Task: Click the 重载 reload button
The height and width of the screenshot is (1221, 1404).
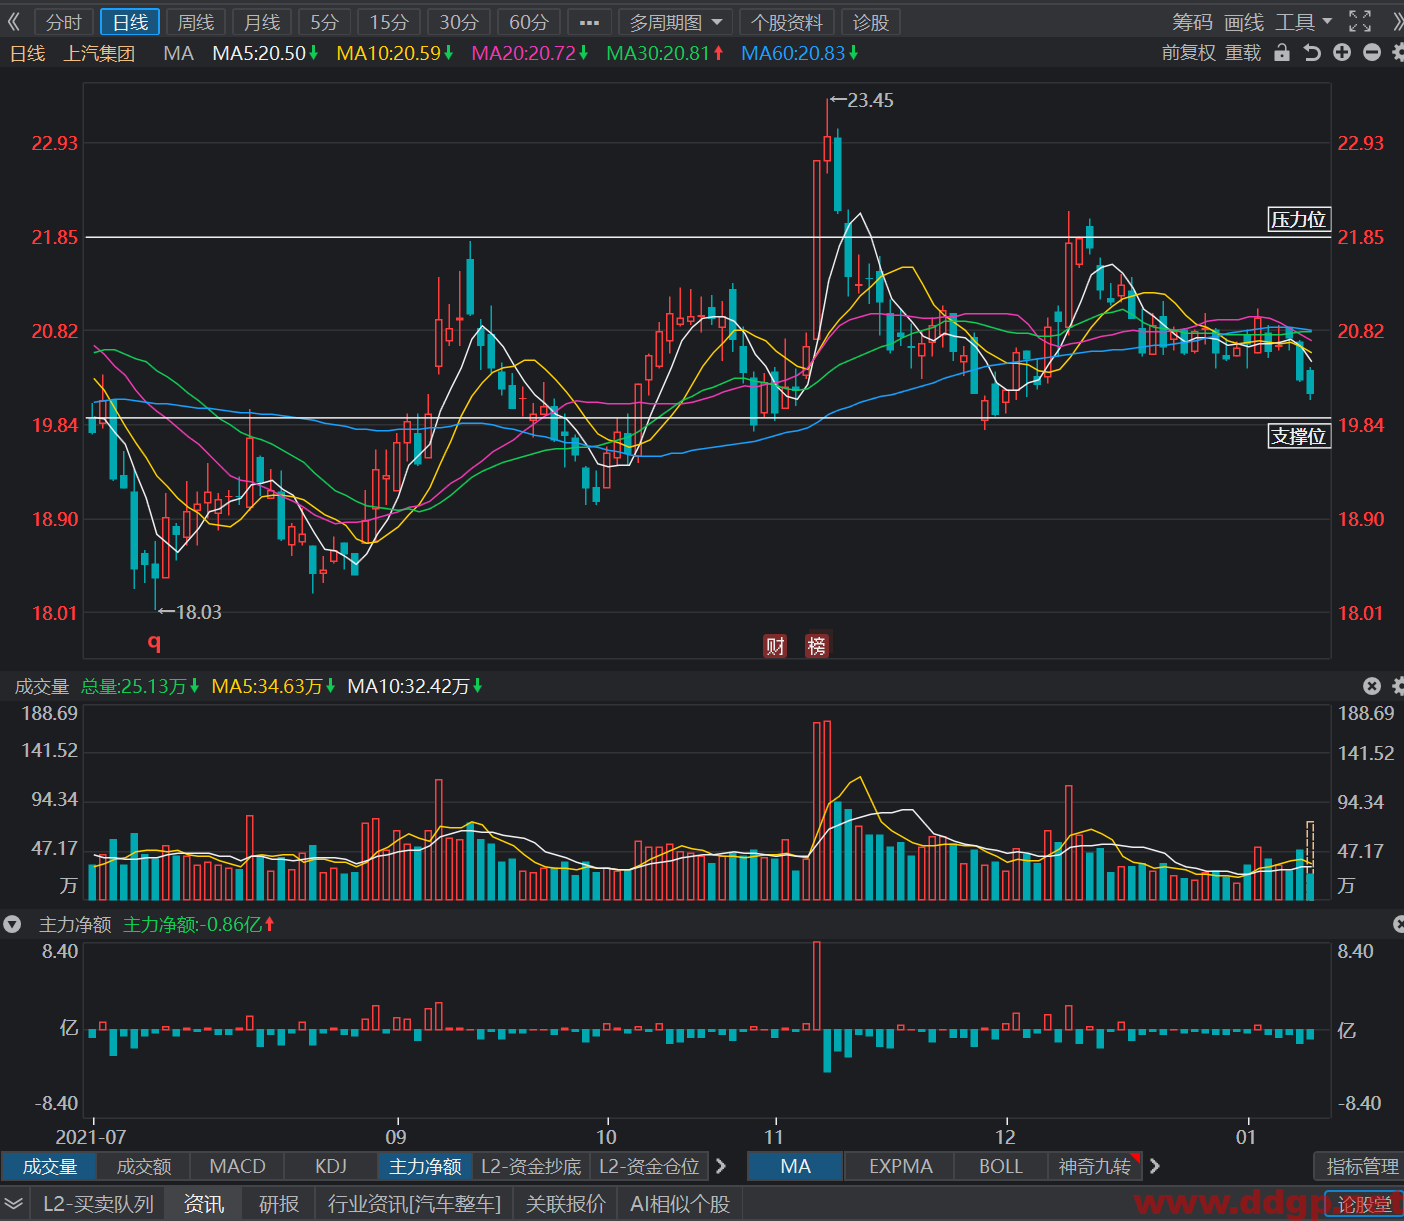Action: 1243,53
